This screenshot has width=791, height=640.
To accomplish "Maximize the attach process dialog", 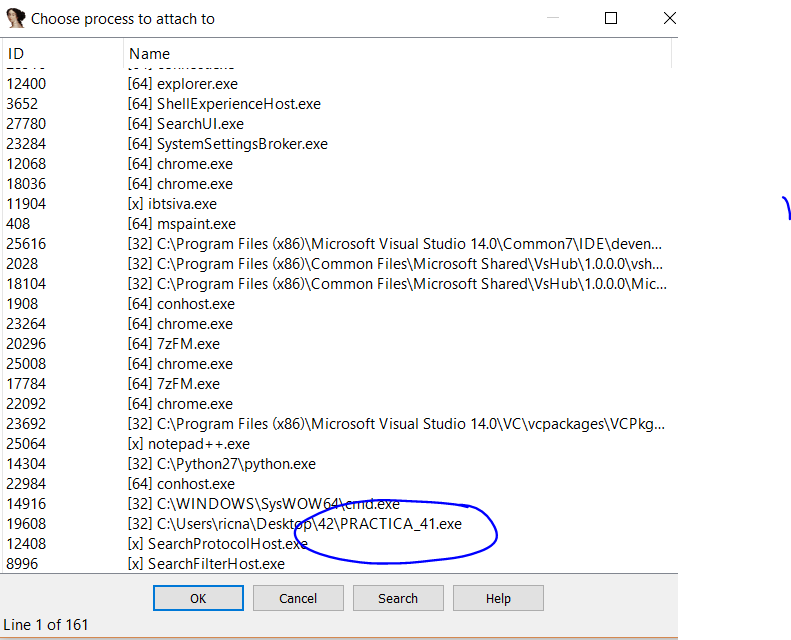I will [x=611, y=18].
